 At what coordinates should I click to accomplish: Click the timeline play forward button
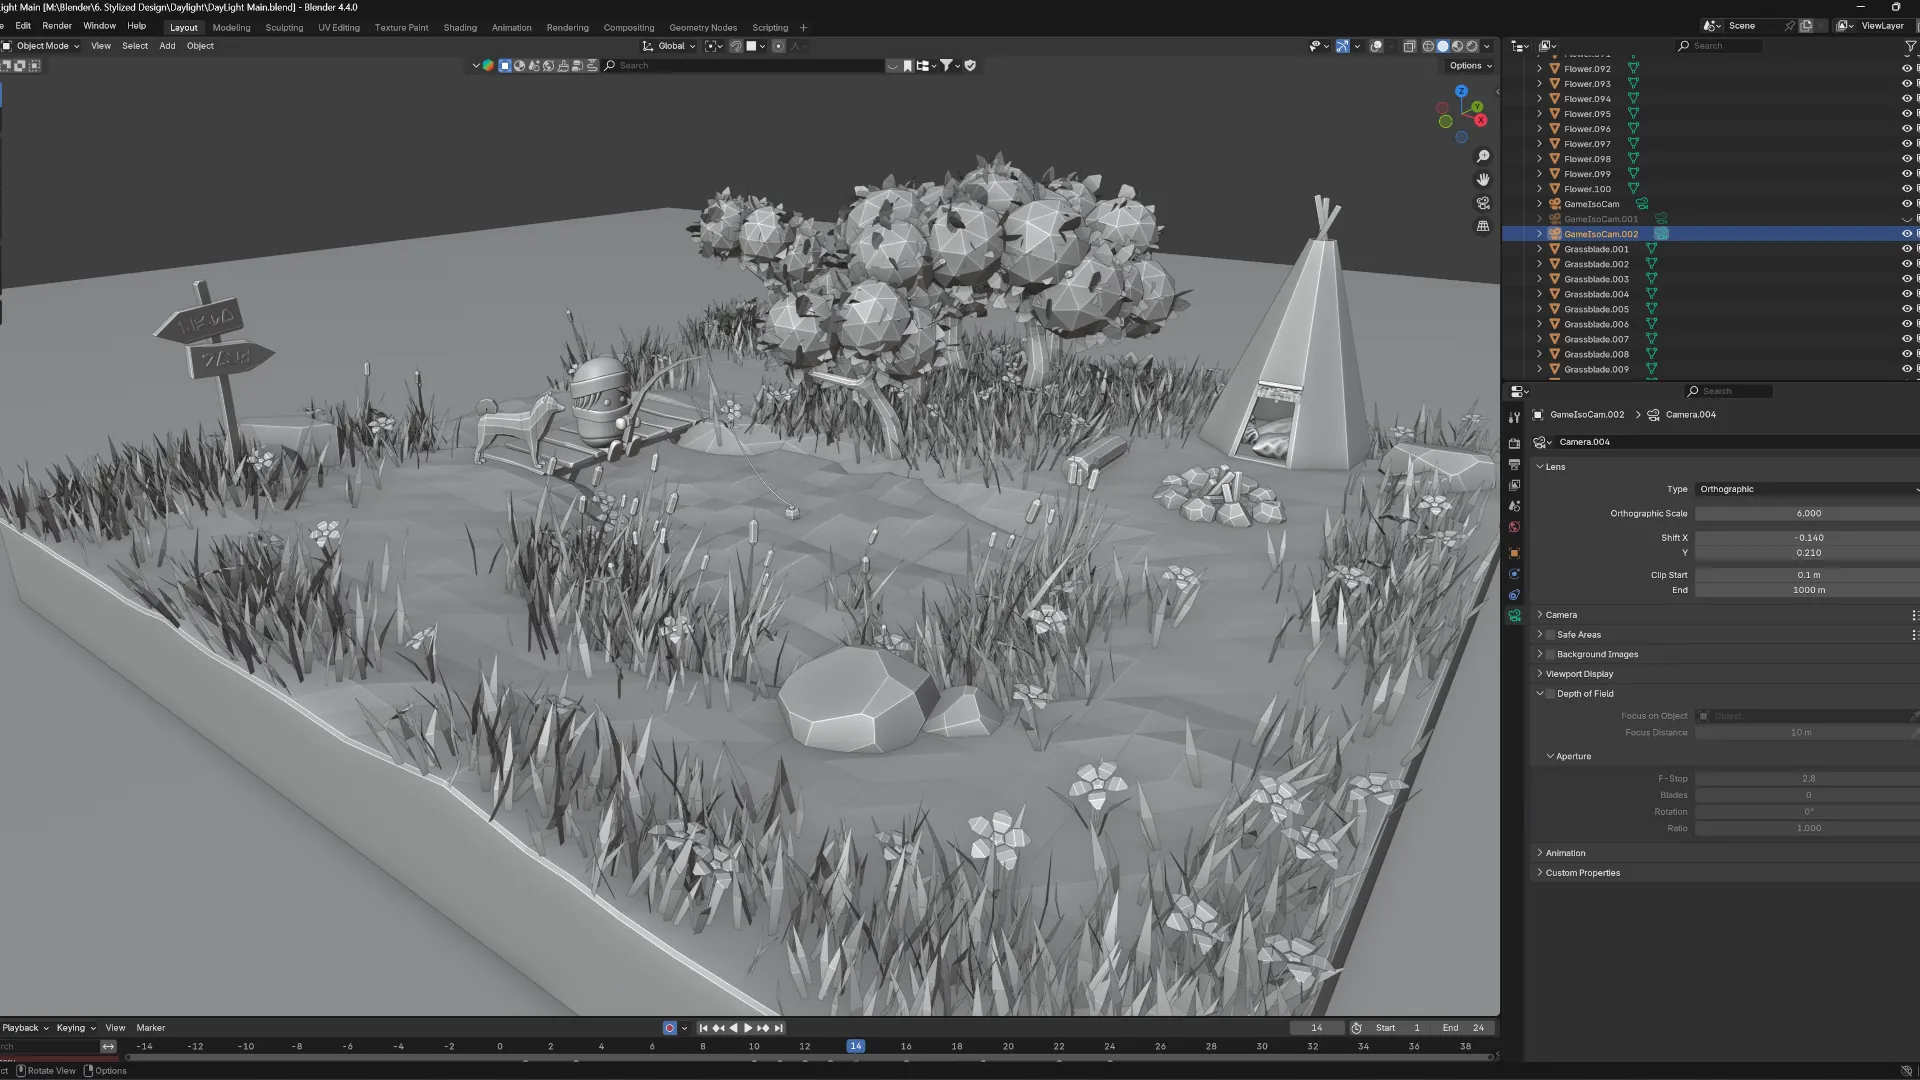(748, 1028)
